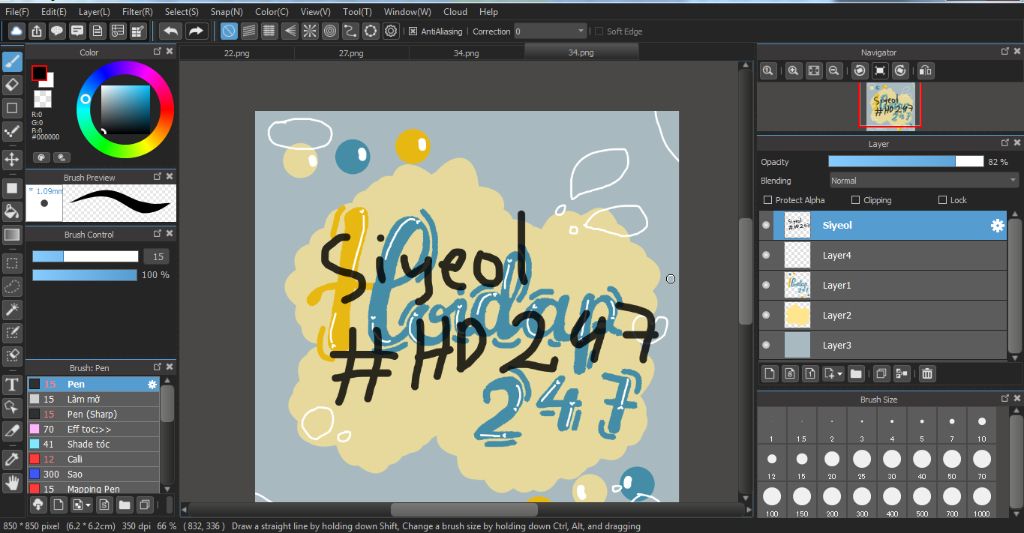The width and height of the screenshot is (1024, 533).
Task: Choose brush size 30
Action: [891, 464]
